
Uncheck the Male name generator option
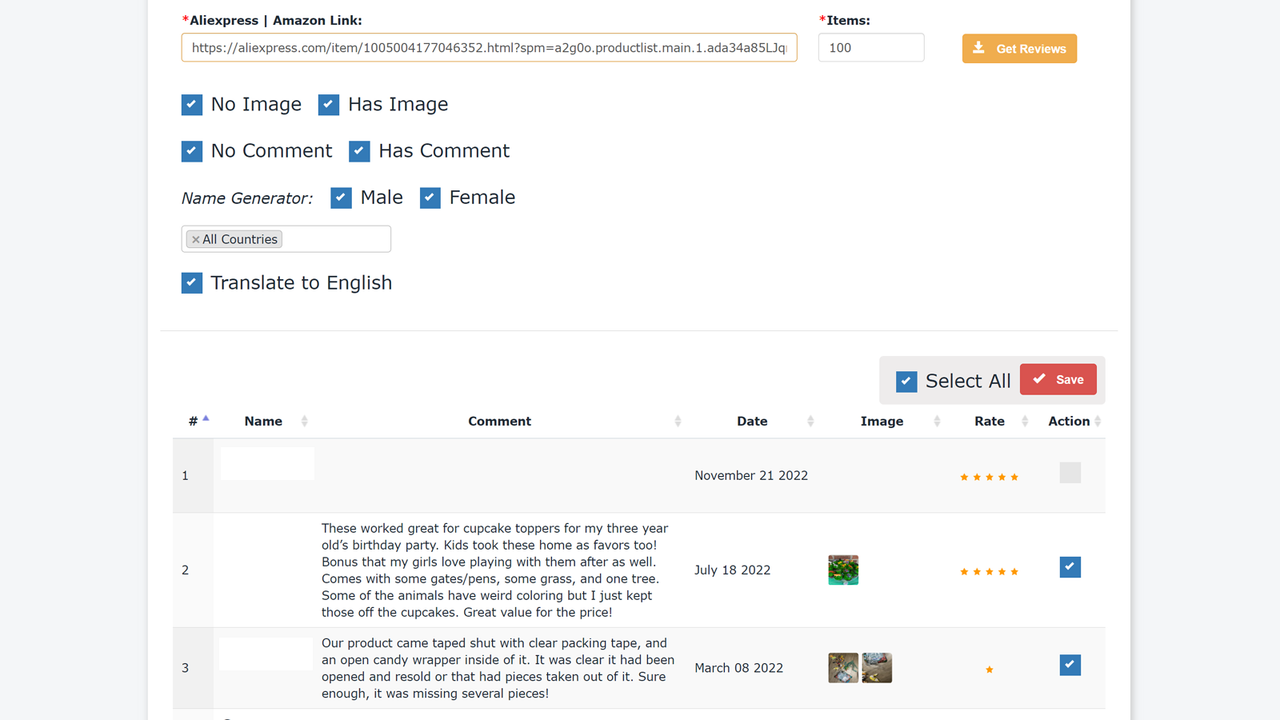tap(341, 197)
